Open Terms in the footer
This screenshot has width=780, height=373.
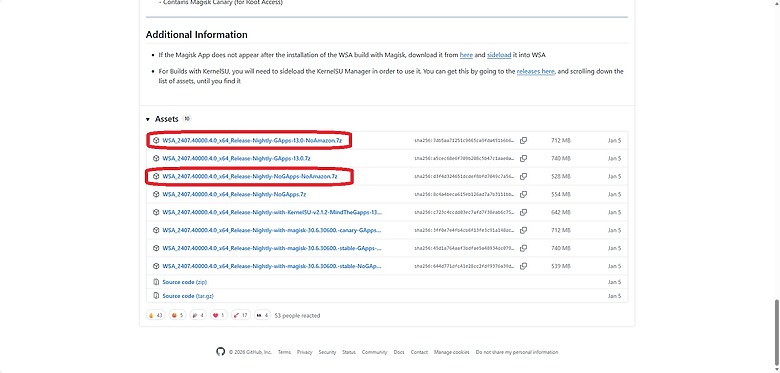tap(284, 352)
